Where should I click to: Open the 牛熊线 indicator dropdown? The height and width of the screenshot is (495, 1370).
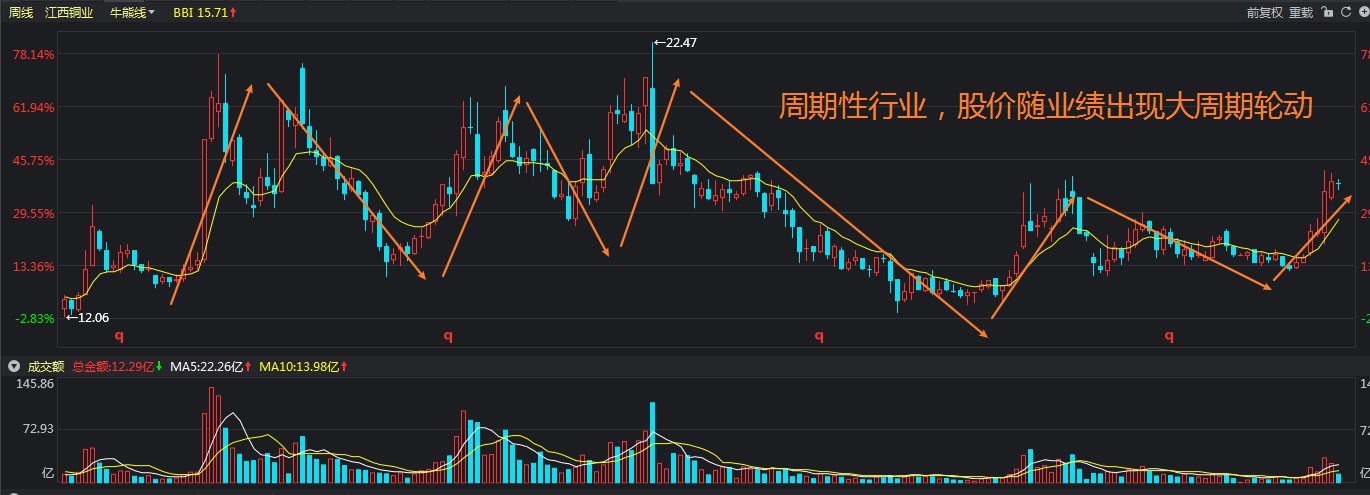click(132, 13)
